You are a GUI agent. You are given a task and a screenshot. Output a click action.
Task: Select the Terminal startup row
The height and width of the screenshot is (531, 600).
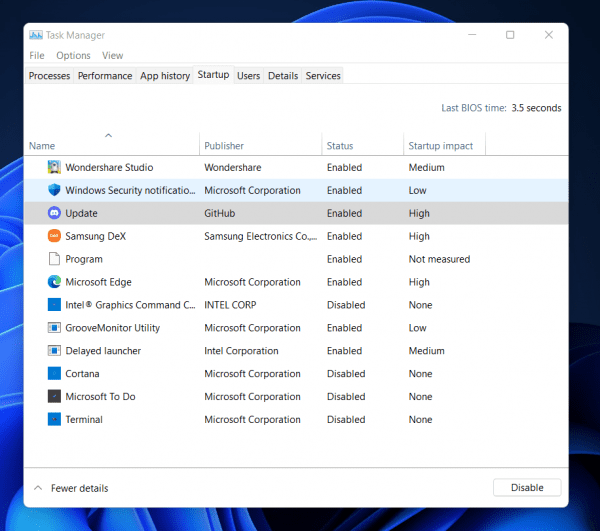point(84,420)
